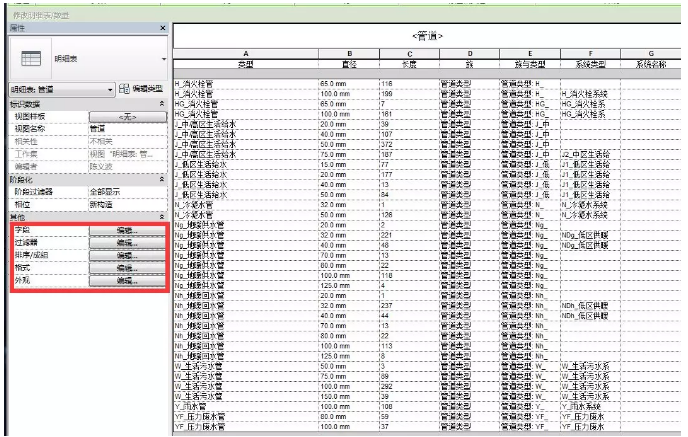This screenshot has height=437, width=688.
Task: Click the system type cell Y_雨水系统
Action: pyautogui.click(x=591, y=407)
